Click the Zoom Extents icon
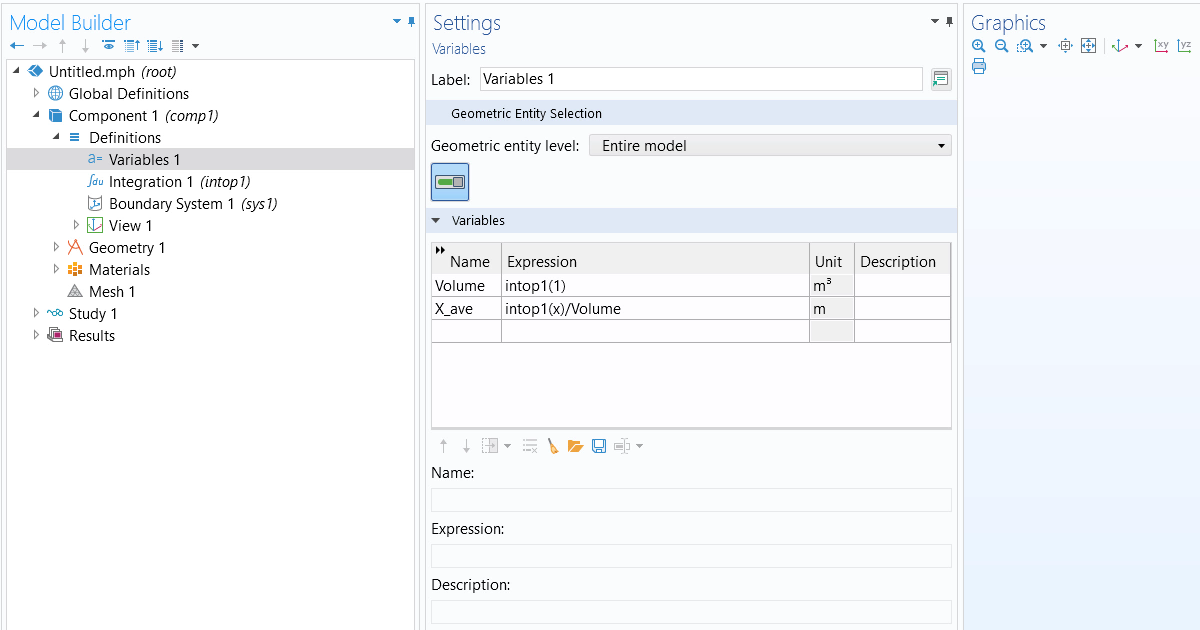The width and height of the screenshot is (1200, 630). coord(1089,46)
